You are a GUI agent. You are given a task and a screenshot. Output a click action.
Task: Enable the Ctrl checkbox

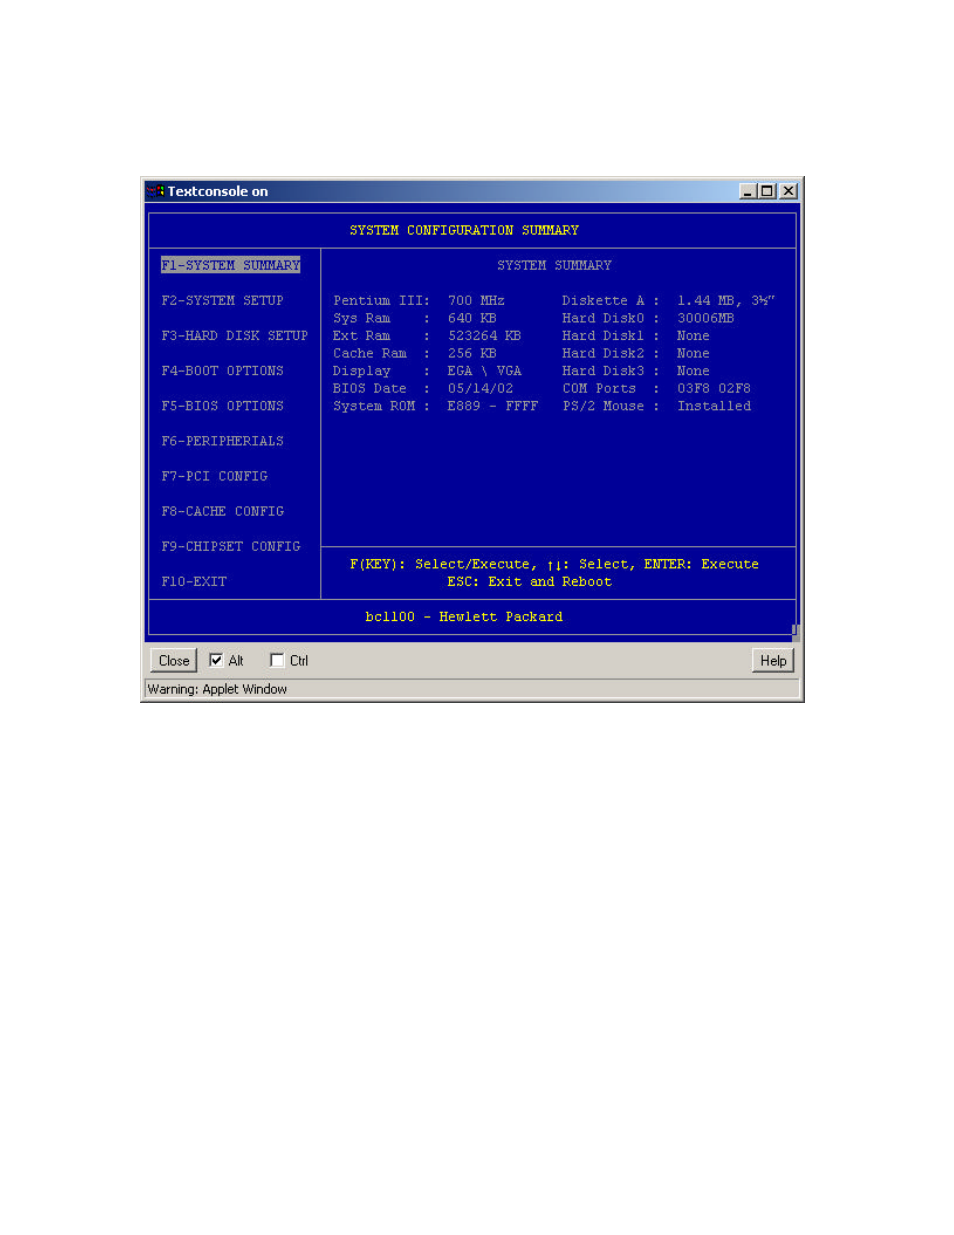pyautogui.click(x=277, y=660)
